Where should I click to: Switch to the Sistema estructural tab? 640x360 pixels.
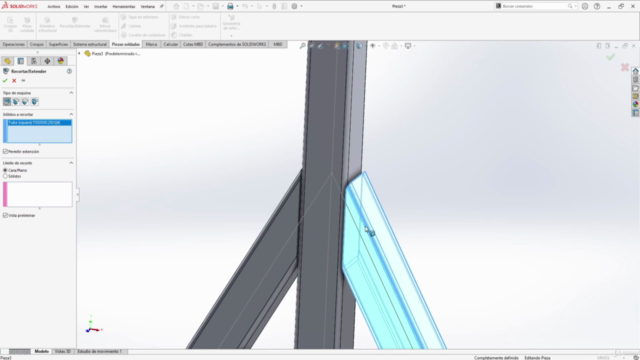90,44
